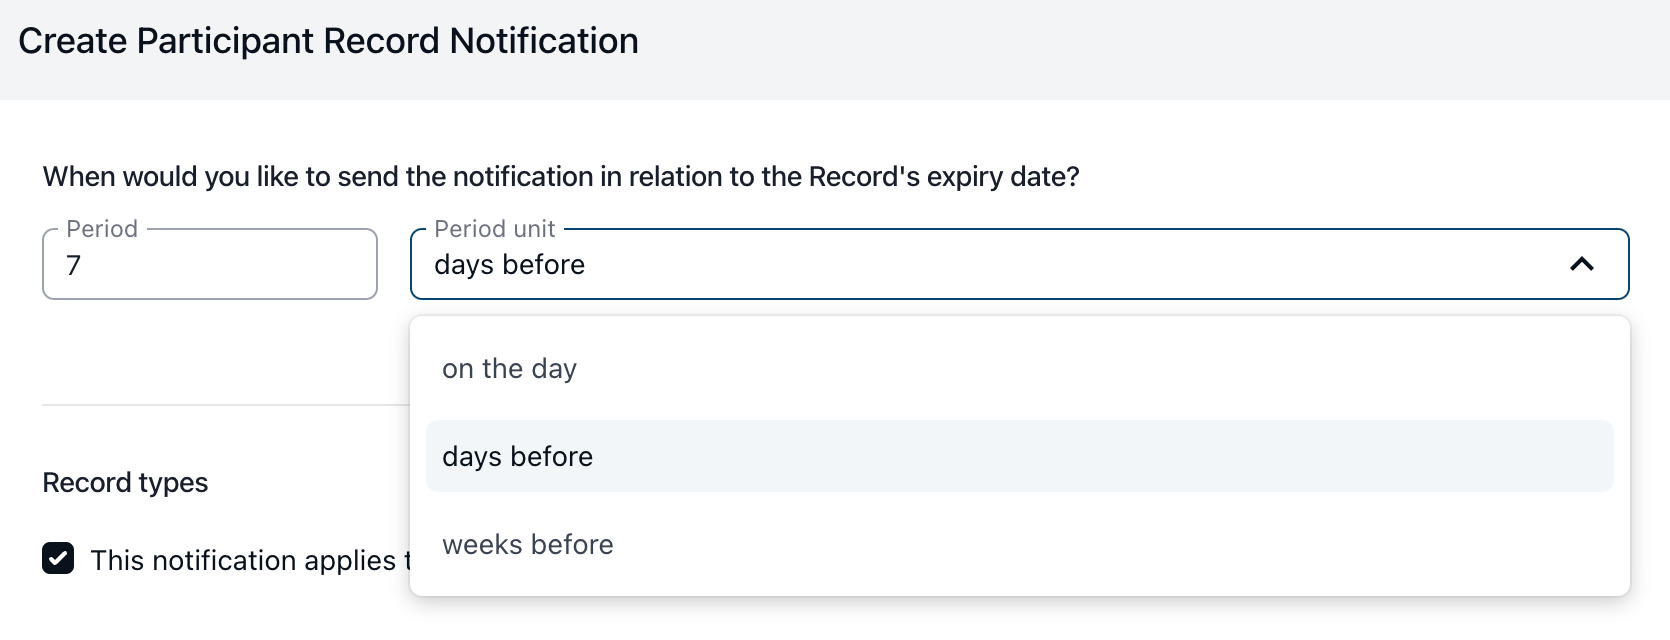Click the expiry date question text

point(561,177)
